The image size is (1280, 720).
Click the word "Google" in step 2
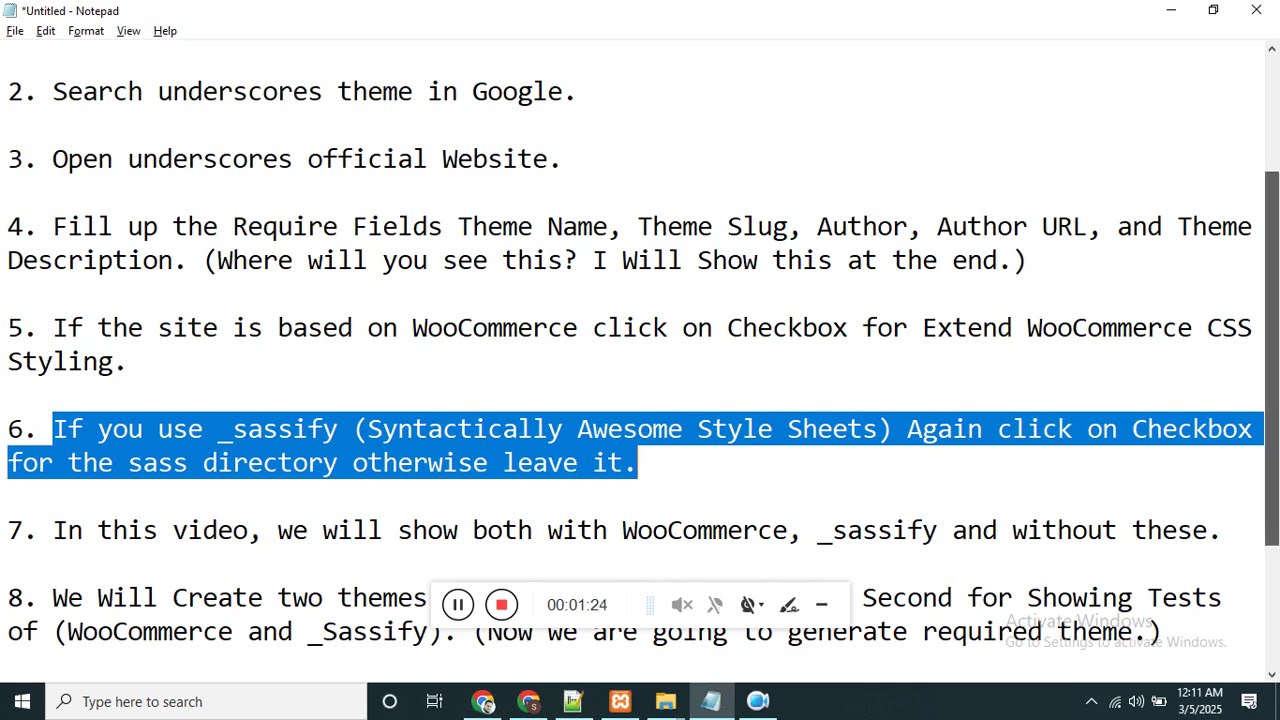[x=517, y=92]
